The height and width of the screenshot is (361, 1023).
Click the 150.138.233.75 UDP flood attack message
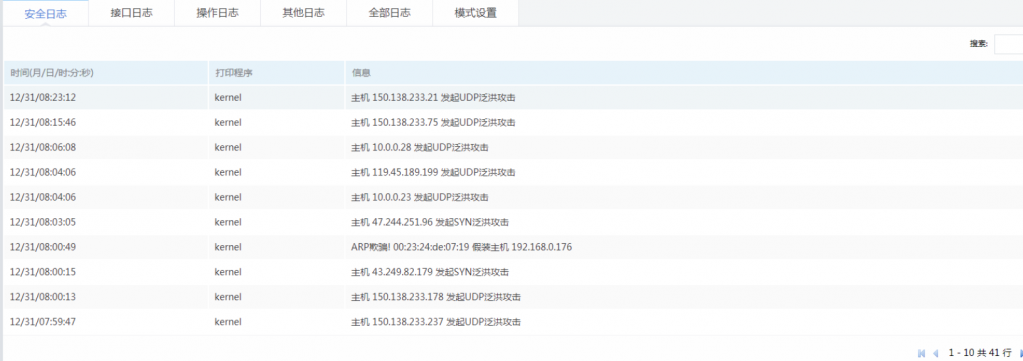coord(433,123)
